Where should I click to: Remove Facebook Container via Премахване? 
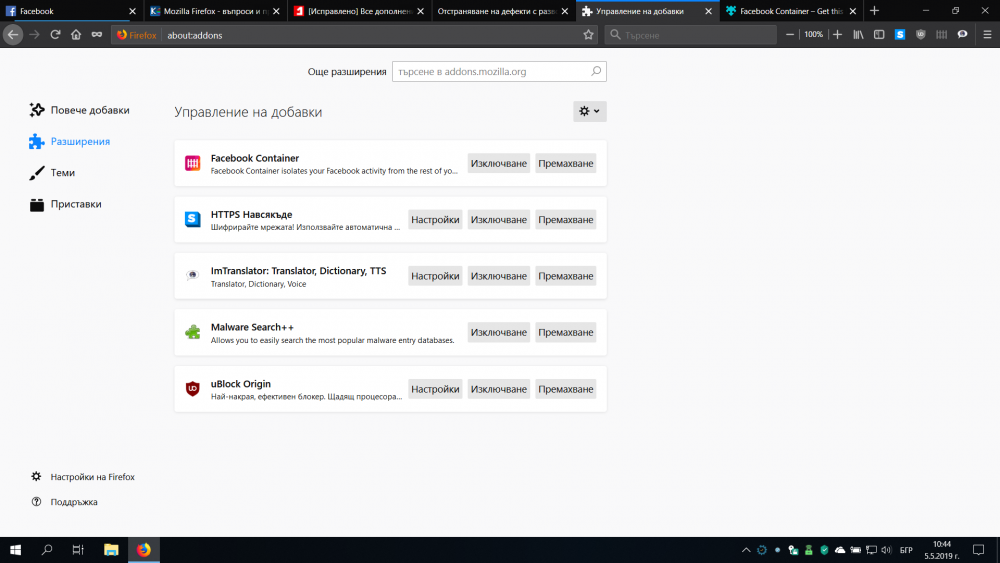click(x=566, y=163)
